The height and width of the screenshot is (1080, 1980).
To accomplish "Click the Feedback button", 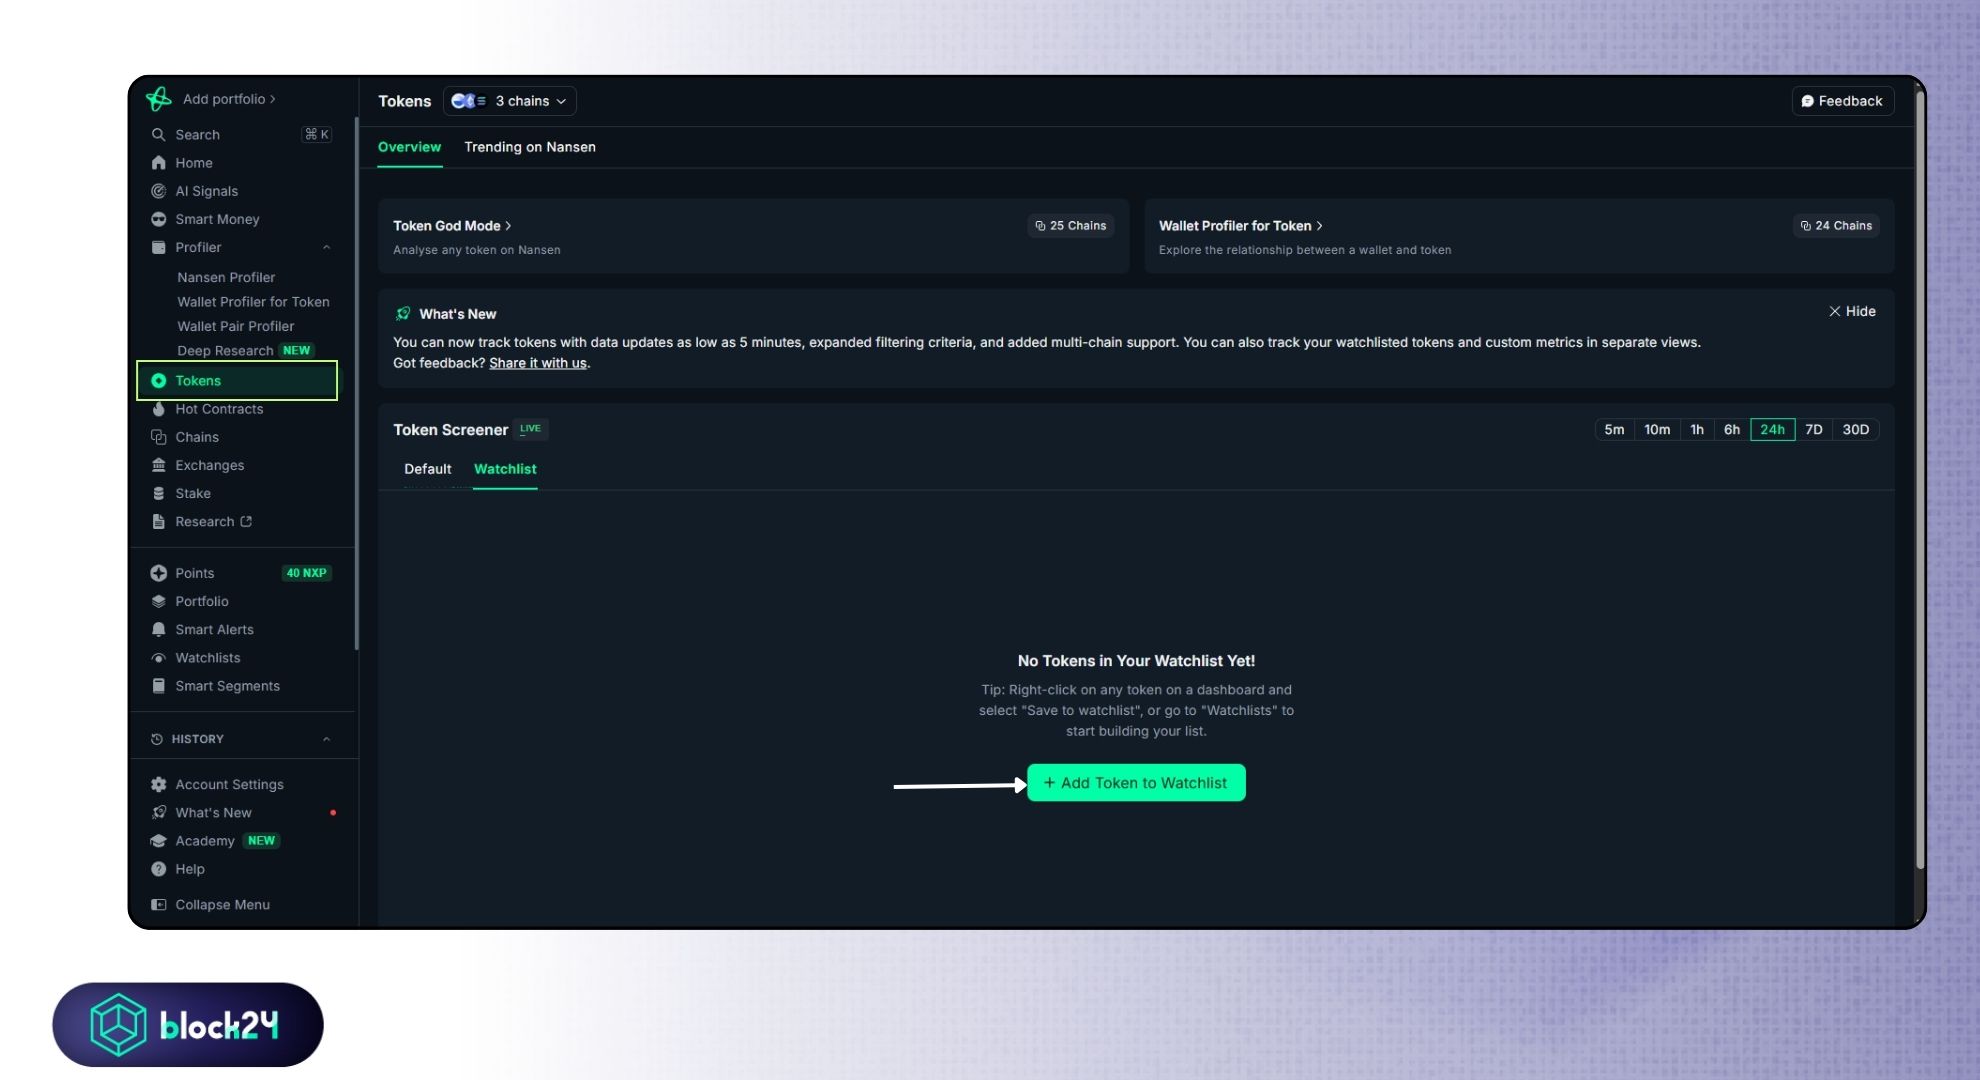I will click(1842, 101).
